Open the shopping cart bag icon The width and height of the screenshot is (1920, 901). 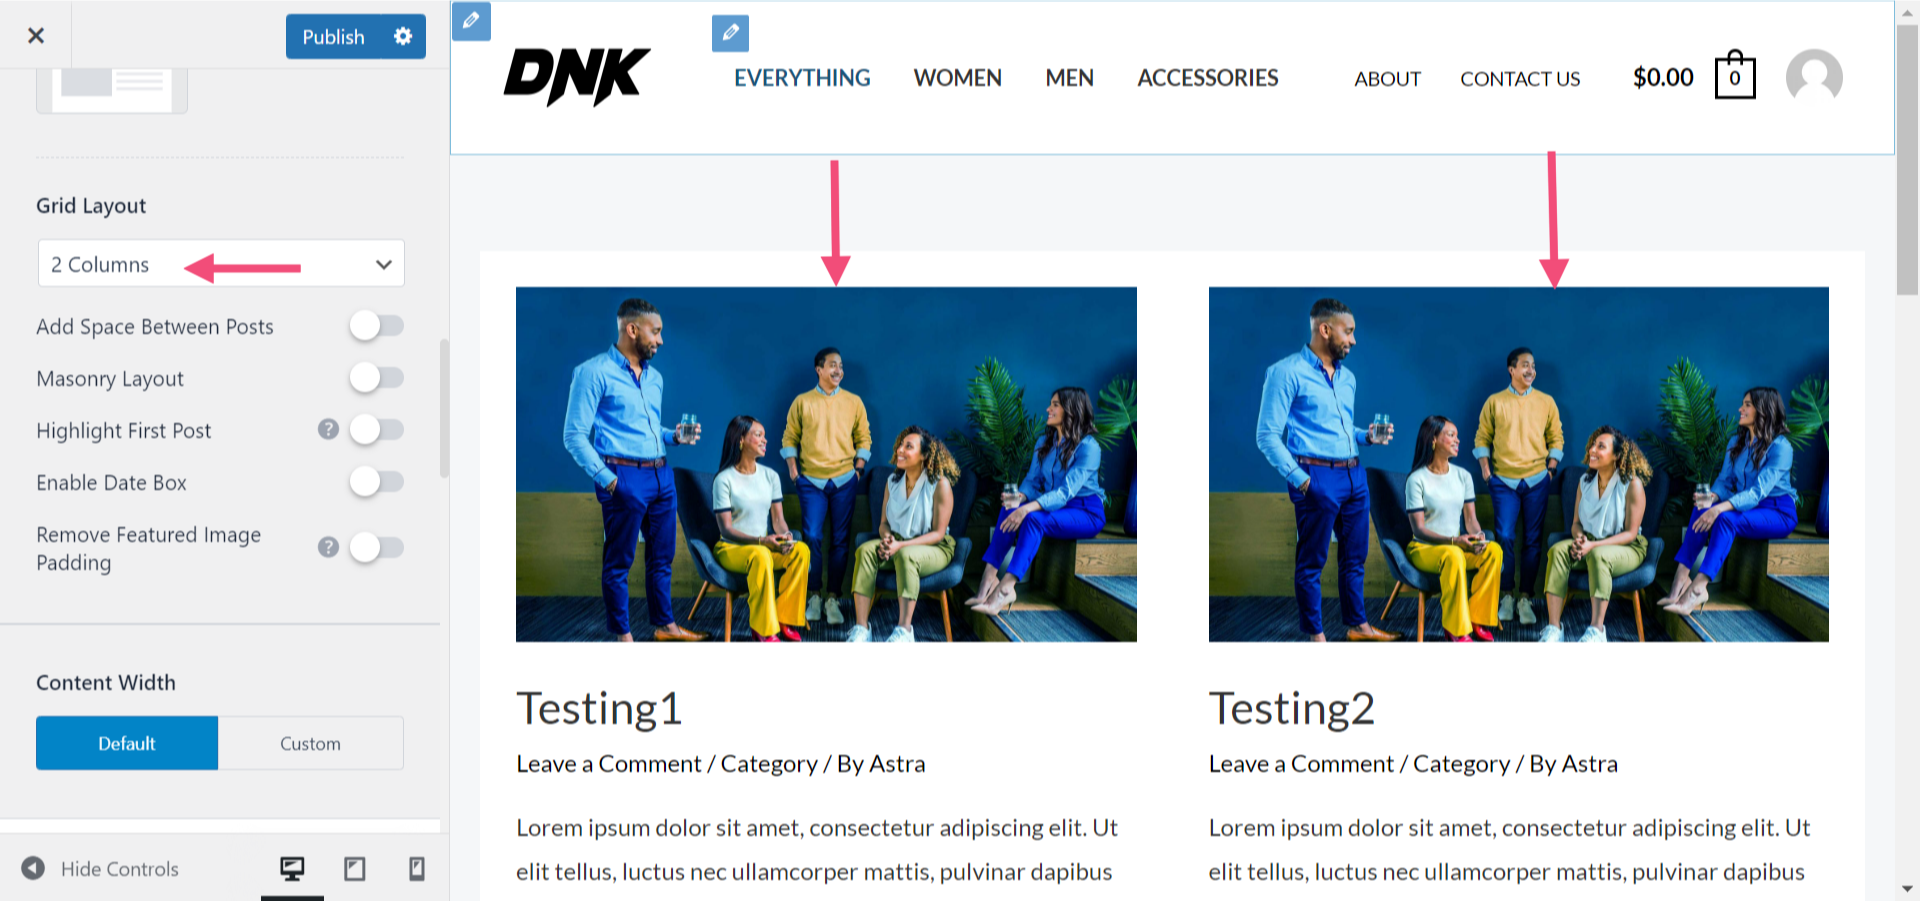[x=1734, y=77]
